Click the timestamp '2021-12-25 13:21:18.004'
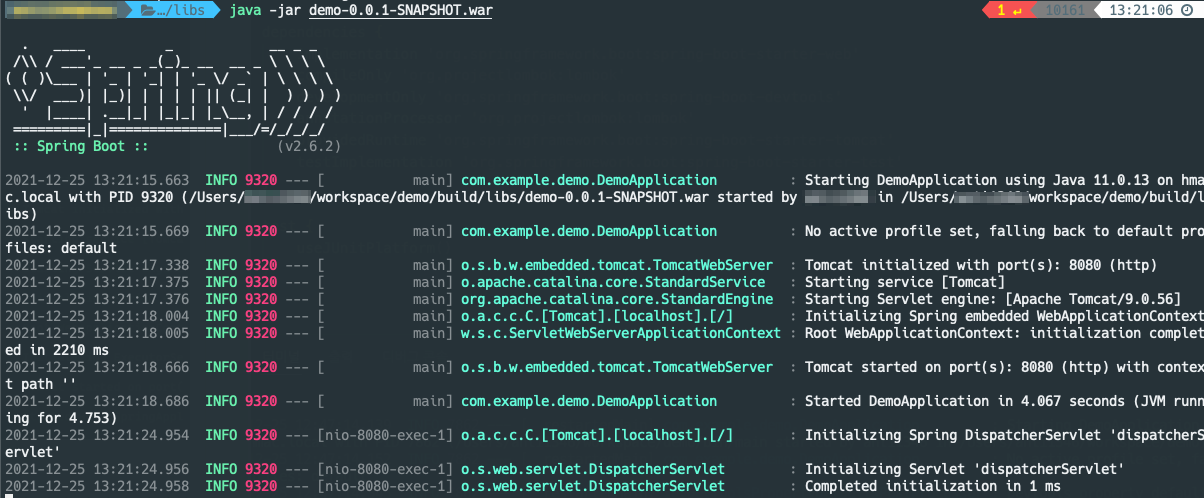Image resolution: width=1204 pixels, height=498 pixels. click(97, 316)
